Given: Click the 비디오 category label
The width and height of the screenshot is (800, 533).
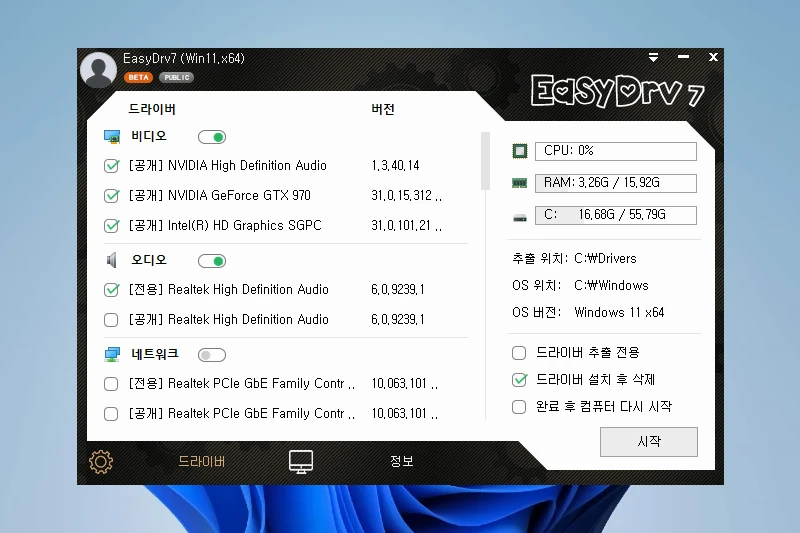Looking at the screenshot, I should tap(149, 136).
